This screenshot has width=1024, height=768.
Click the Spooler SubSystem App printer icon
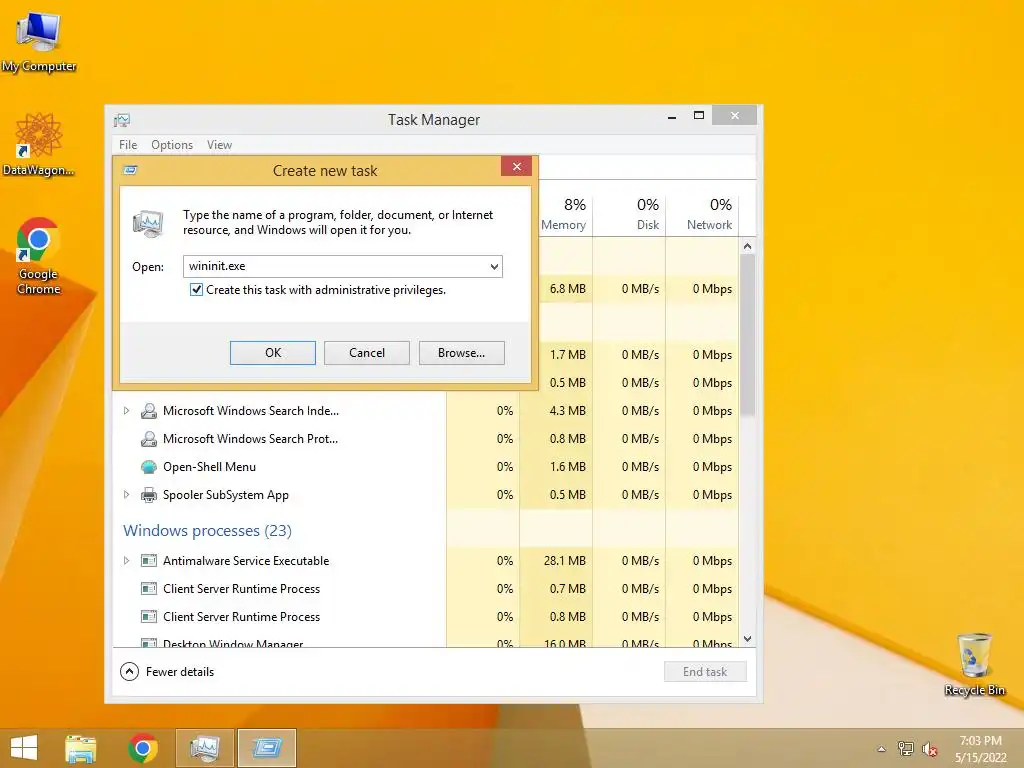[x=149, y=495]
